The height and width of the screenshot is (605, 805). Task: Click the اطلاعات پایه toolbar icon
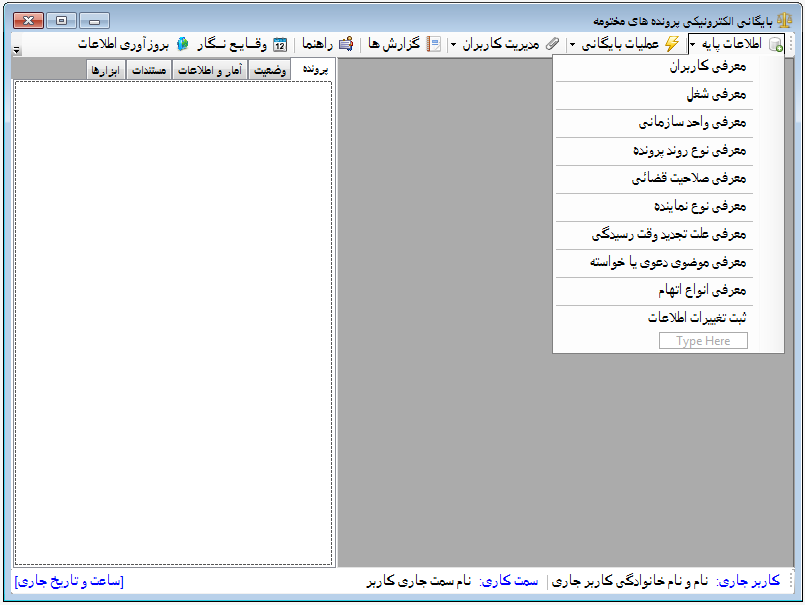coord(775,44)
